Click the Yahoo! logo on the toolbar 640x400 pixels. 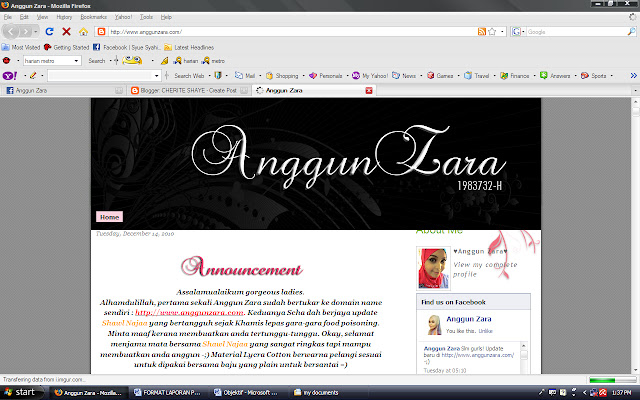(10, 76)
